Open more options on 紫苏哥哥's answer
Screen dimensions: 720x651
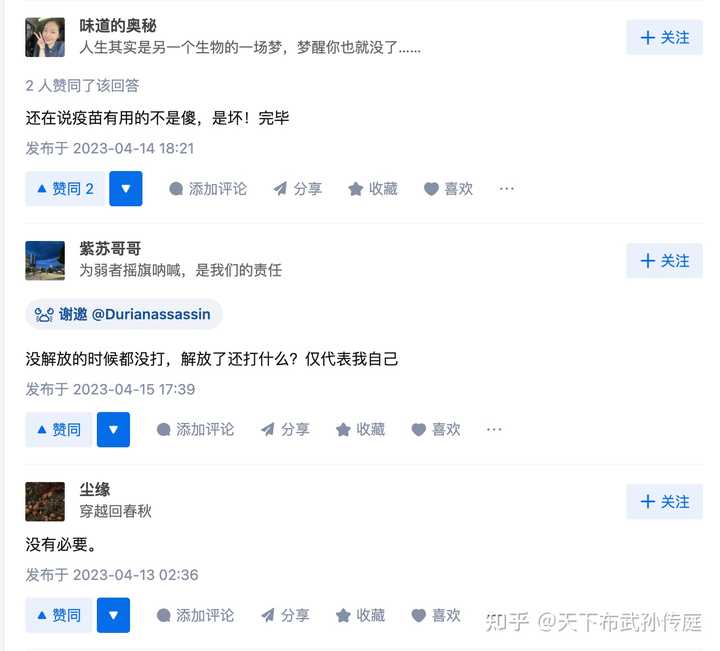click(494, 430)
